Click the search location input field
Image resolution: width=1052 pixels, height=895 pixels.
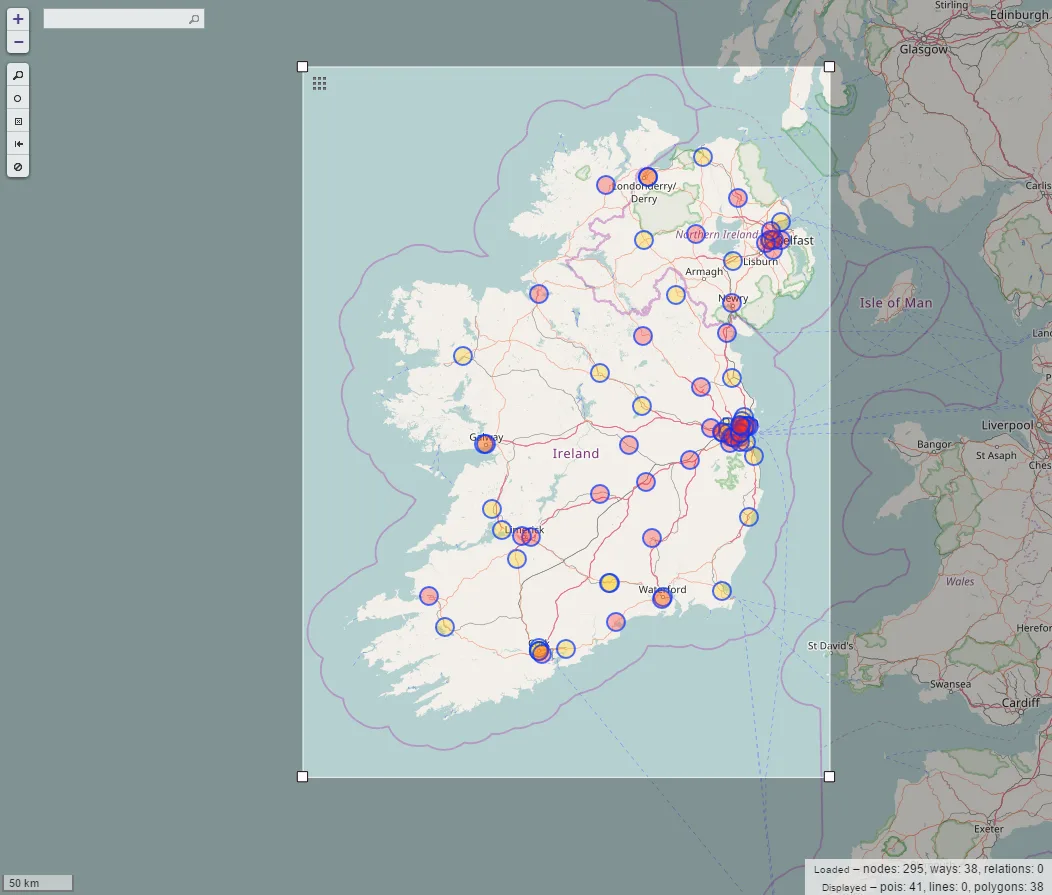tap(123, 19)
